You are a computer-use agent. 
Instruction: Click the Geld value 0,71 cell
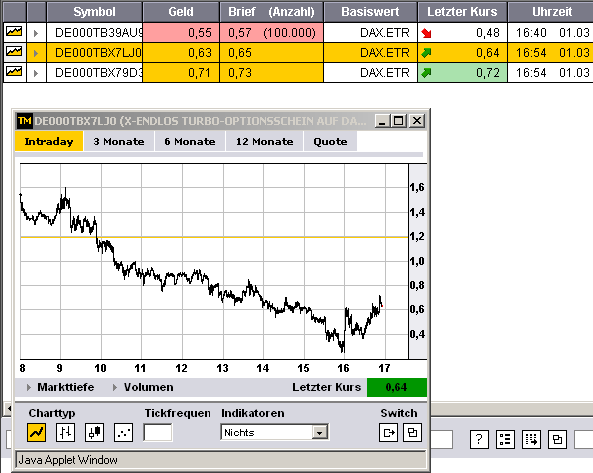pyautogui.click(x=181, y=73)
